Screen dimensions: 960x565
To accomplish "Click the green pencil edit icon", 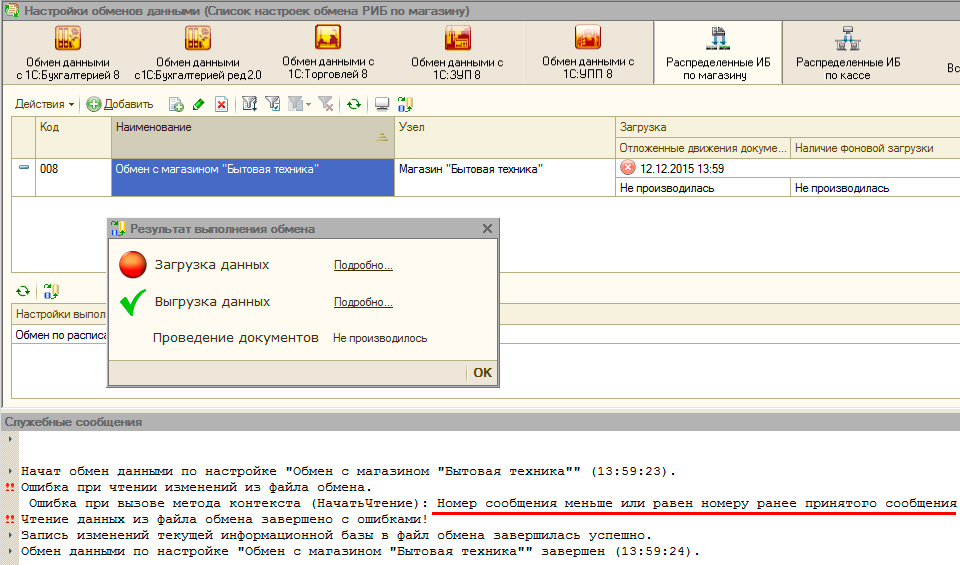I will pos(198,104).
